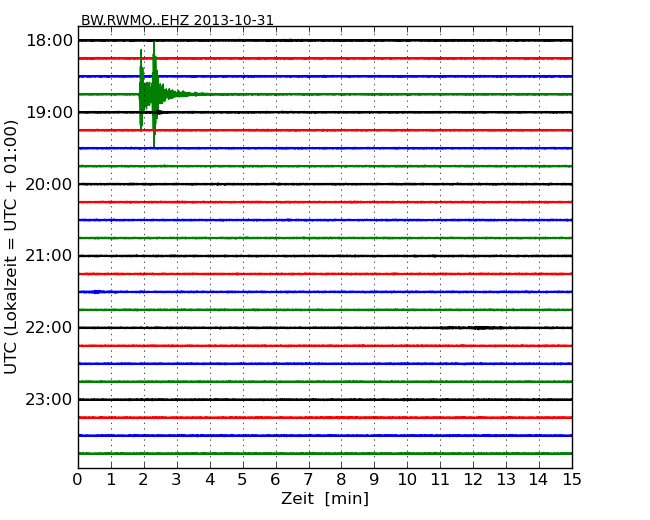Click the 18:00 time label
This screenshot has width=650, height=520.
(x=49, y=41)
